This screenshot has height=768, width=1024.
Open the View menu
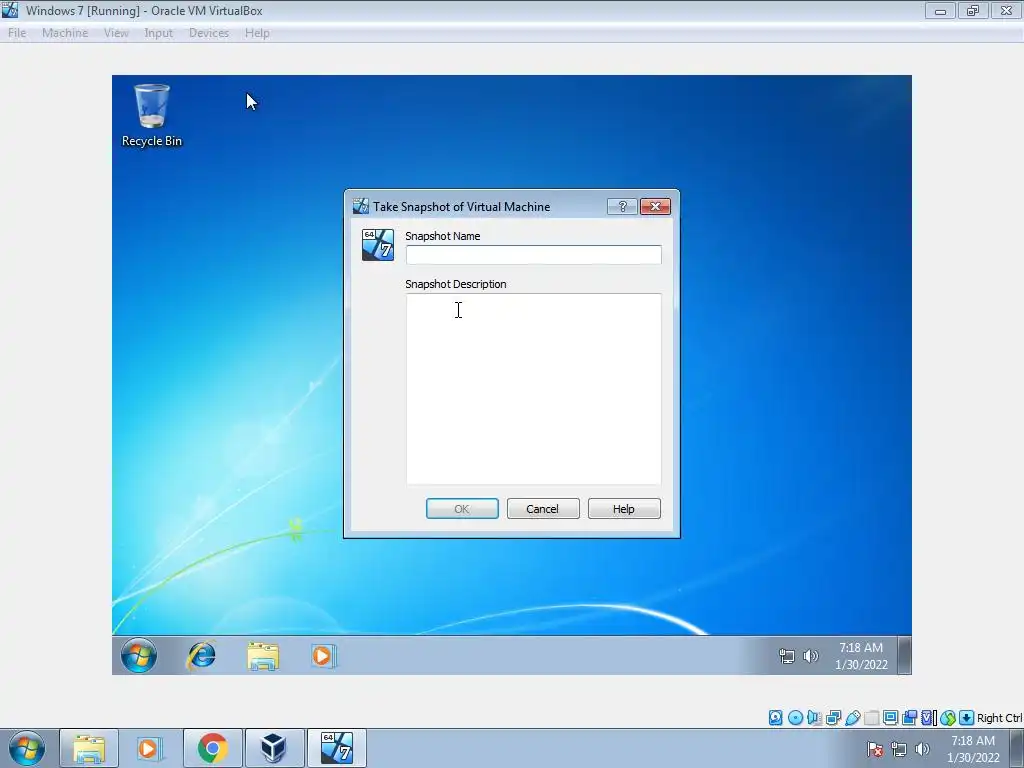click(x=116, y=33)
